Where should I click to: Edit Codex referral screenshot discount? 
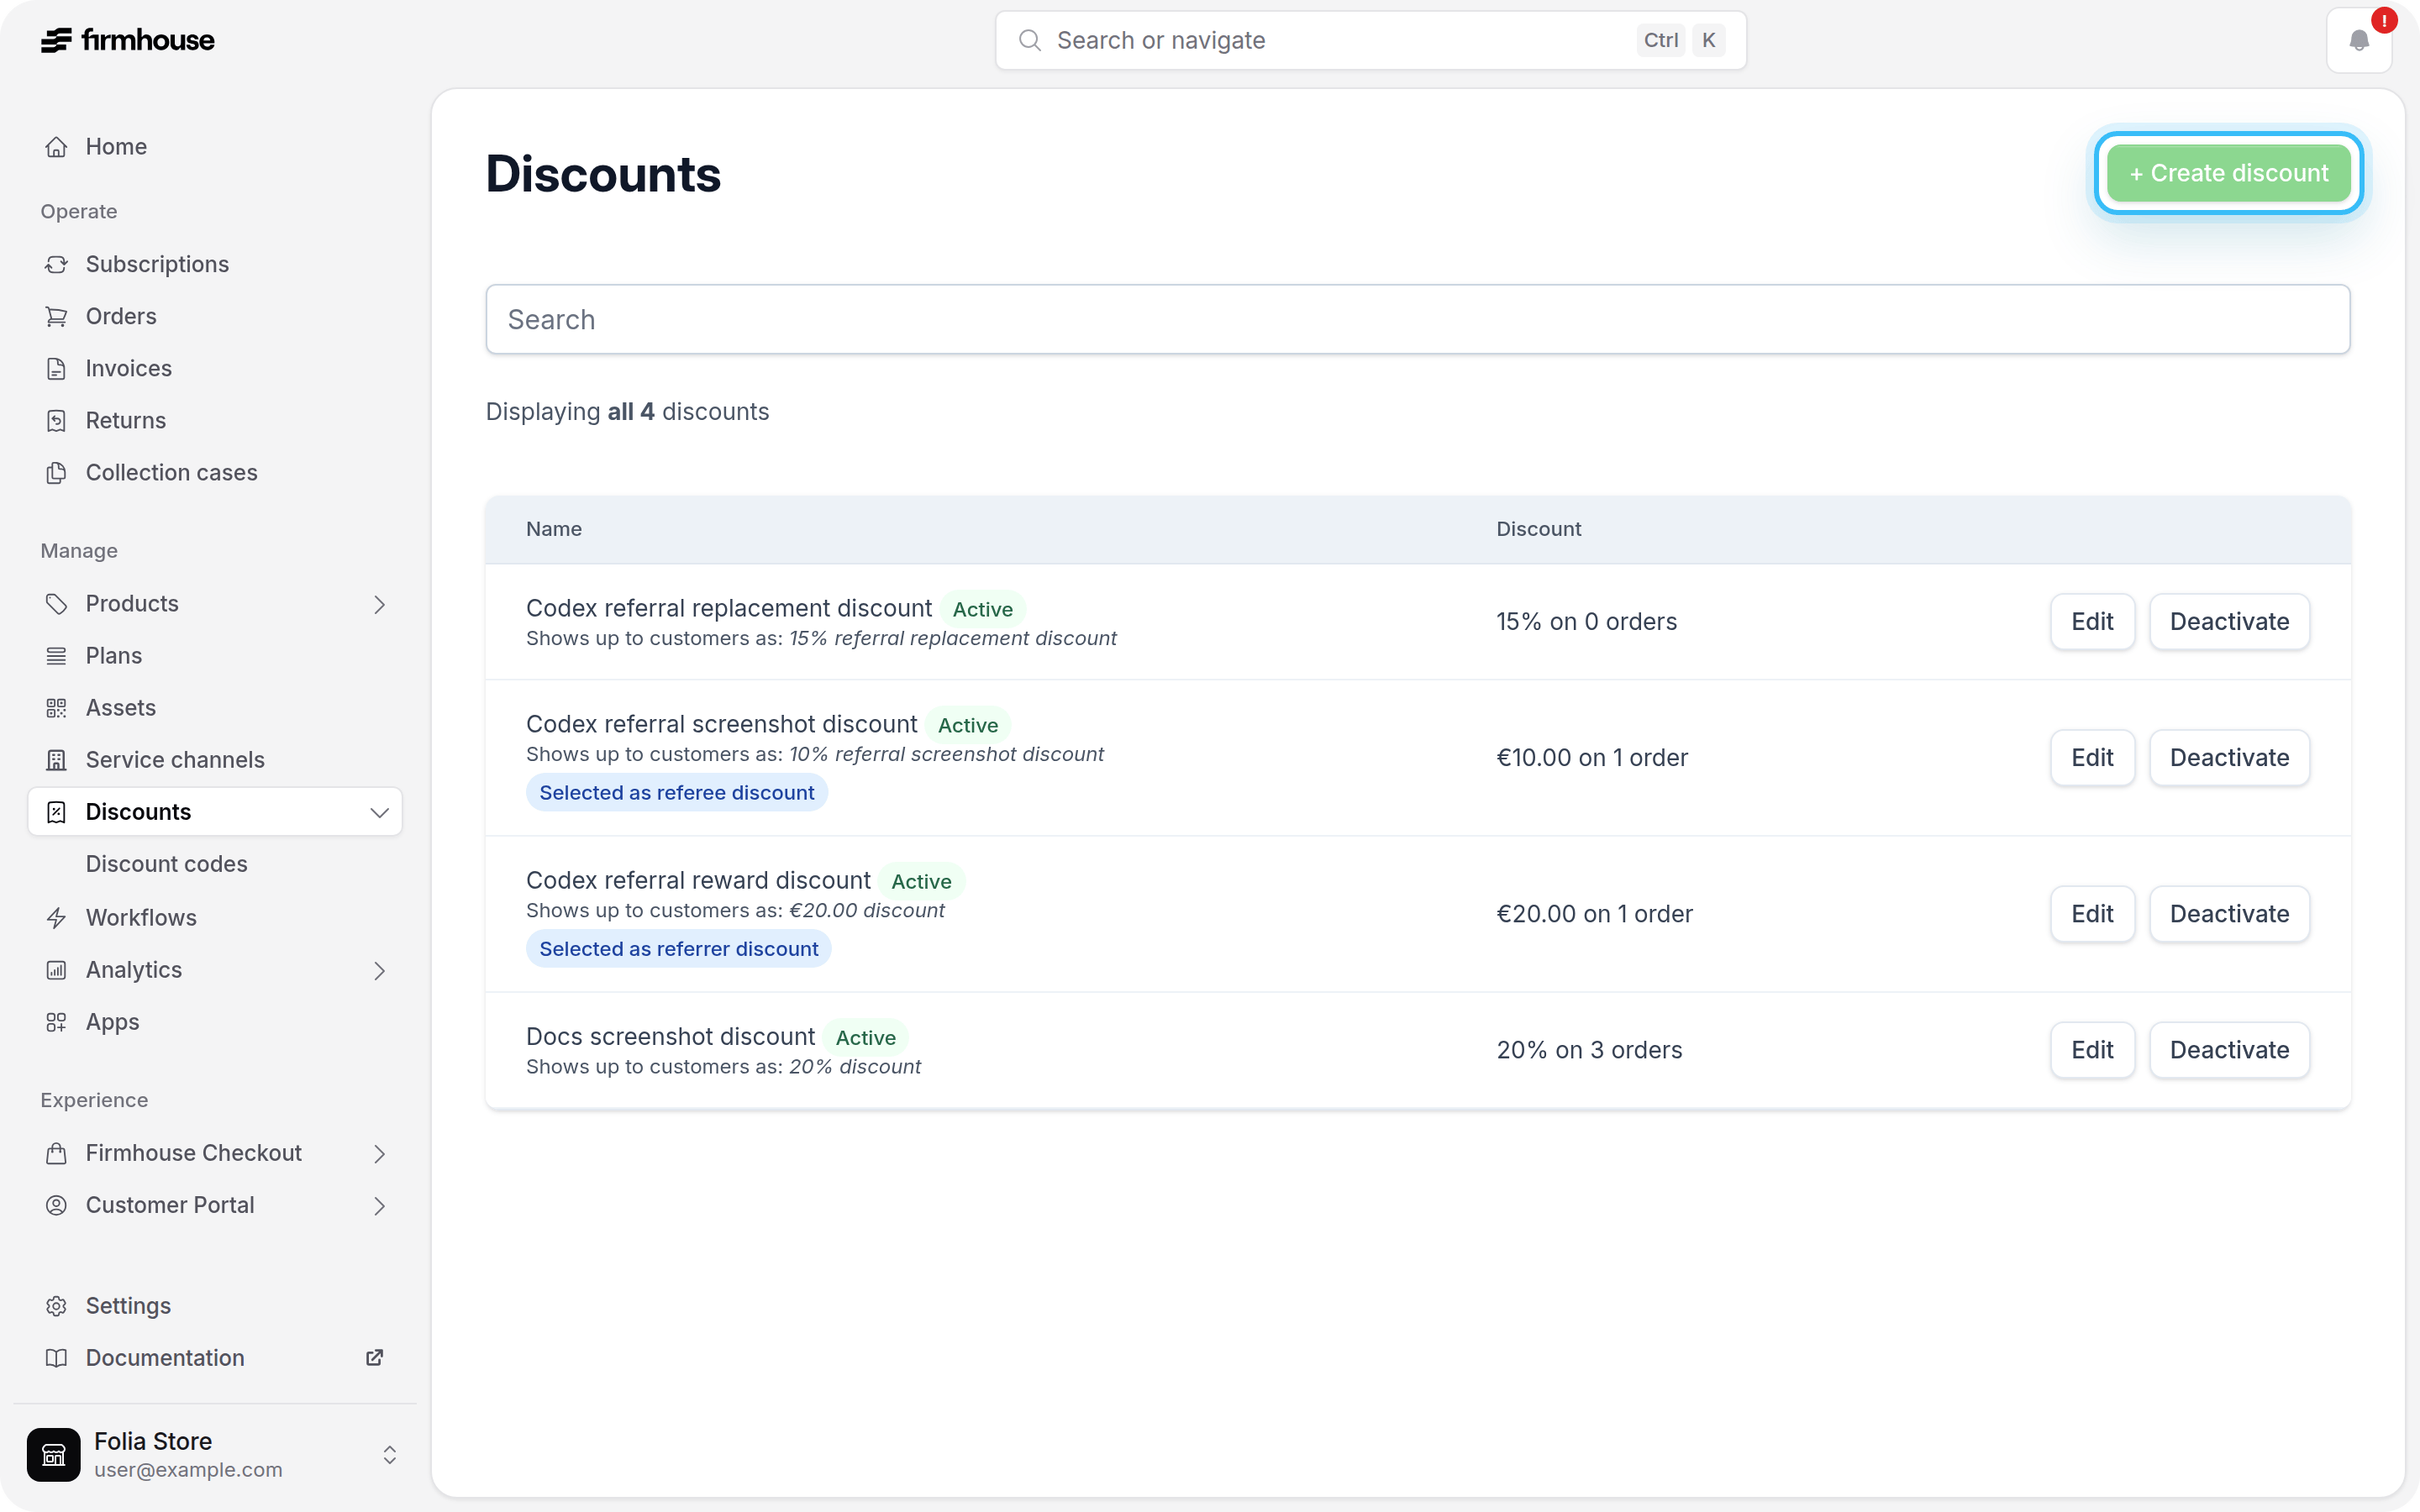pyautogui.click(x=2092, y=758)
